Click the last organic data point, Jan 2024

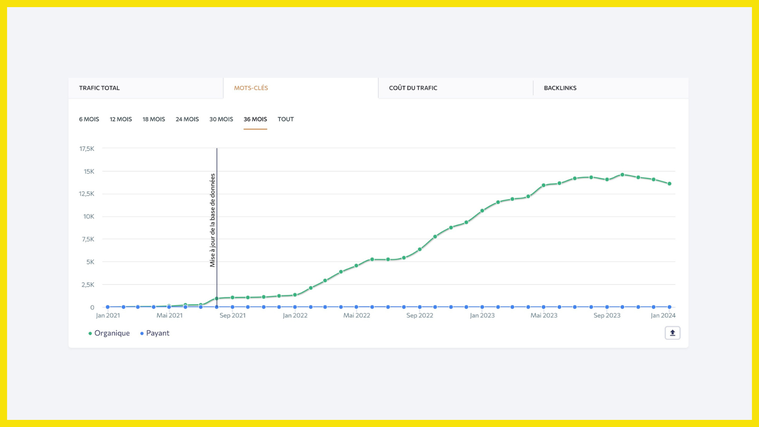tap(670, 184)
